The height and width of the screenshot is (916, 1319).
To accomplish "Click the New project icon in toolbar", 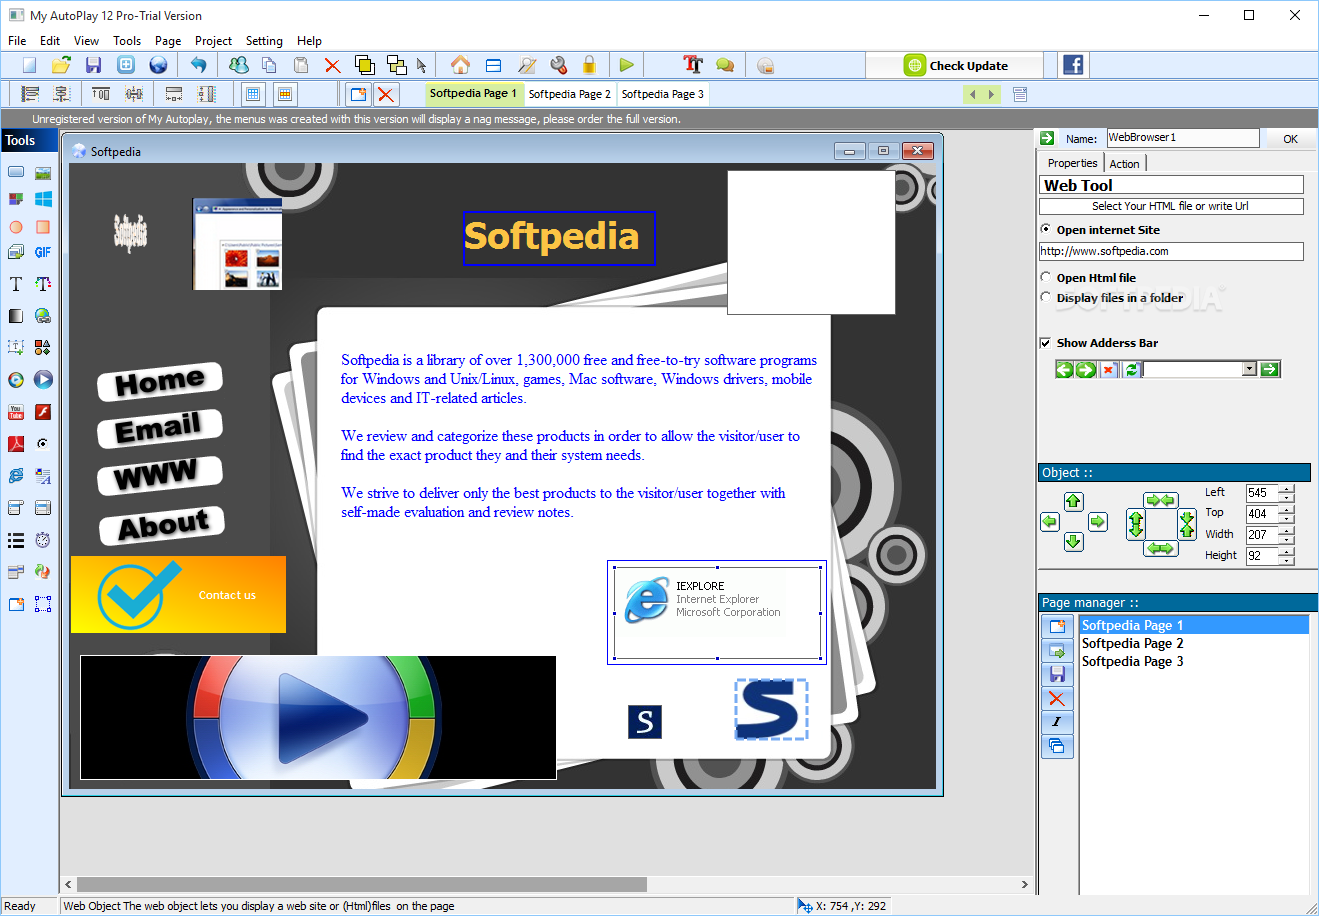I will (29, 65).
